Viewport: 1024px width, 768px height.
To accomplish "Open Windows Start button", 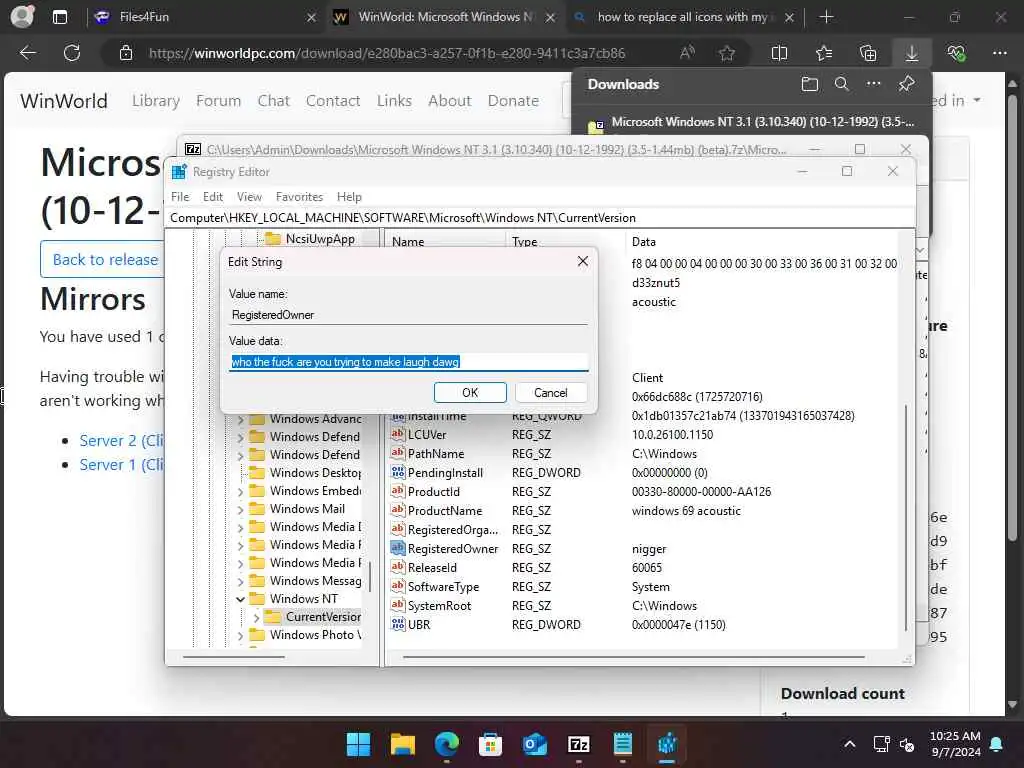I will click(358, 744).
